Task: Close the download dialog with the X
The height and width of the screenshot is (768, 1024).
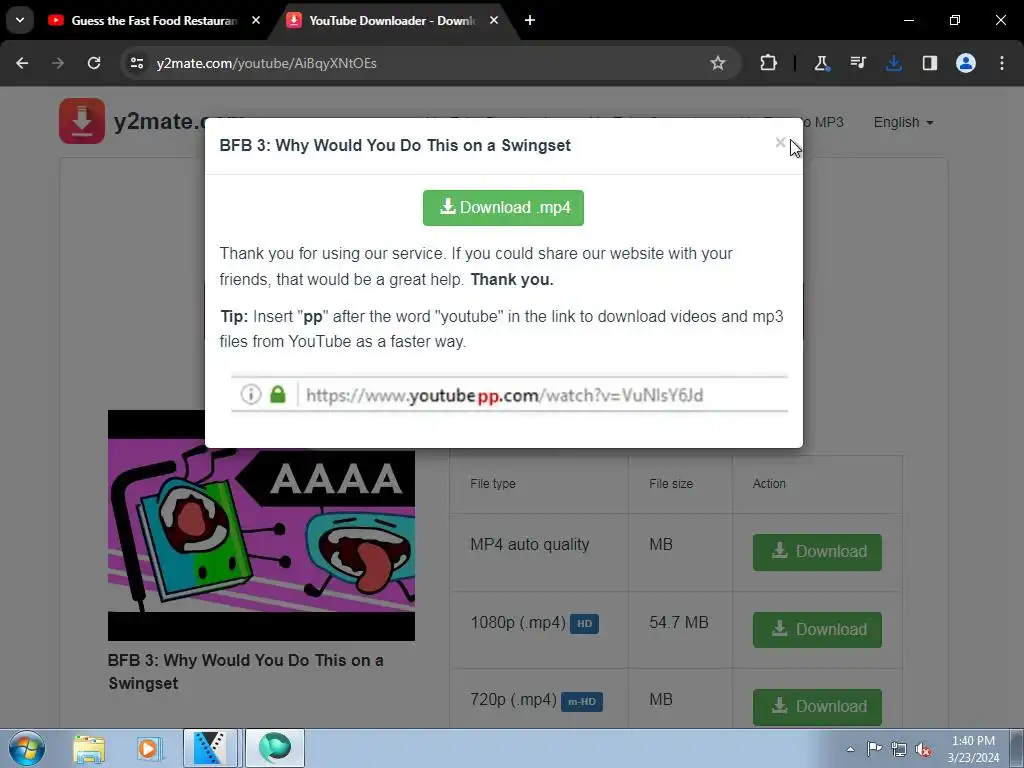Action: click(780, 142)
